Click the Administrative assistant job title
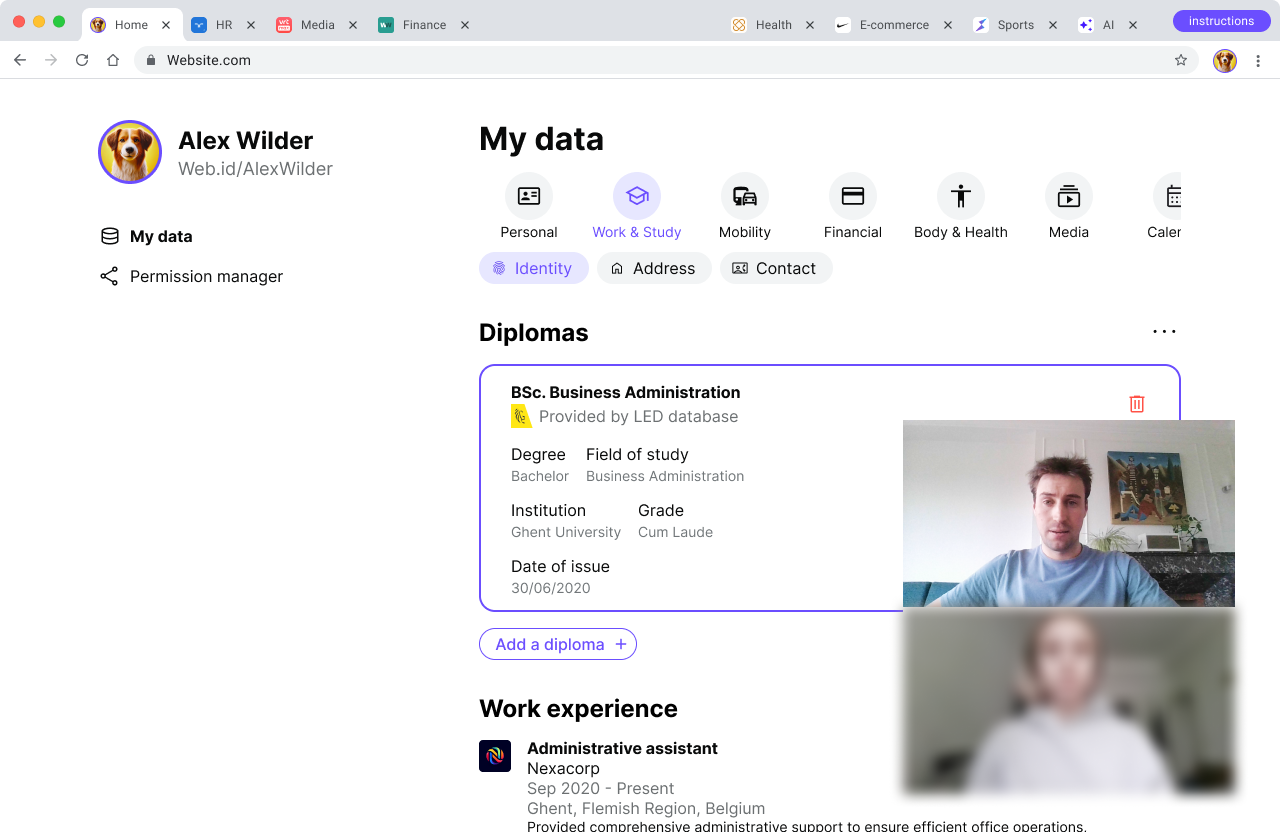Screen dimensions: 1280x832 (622, 748)
